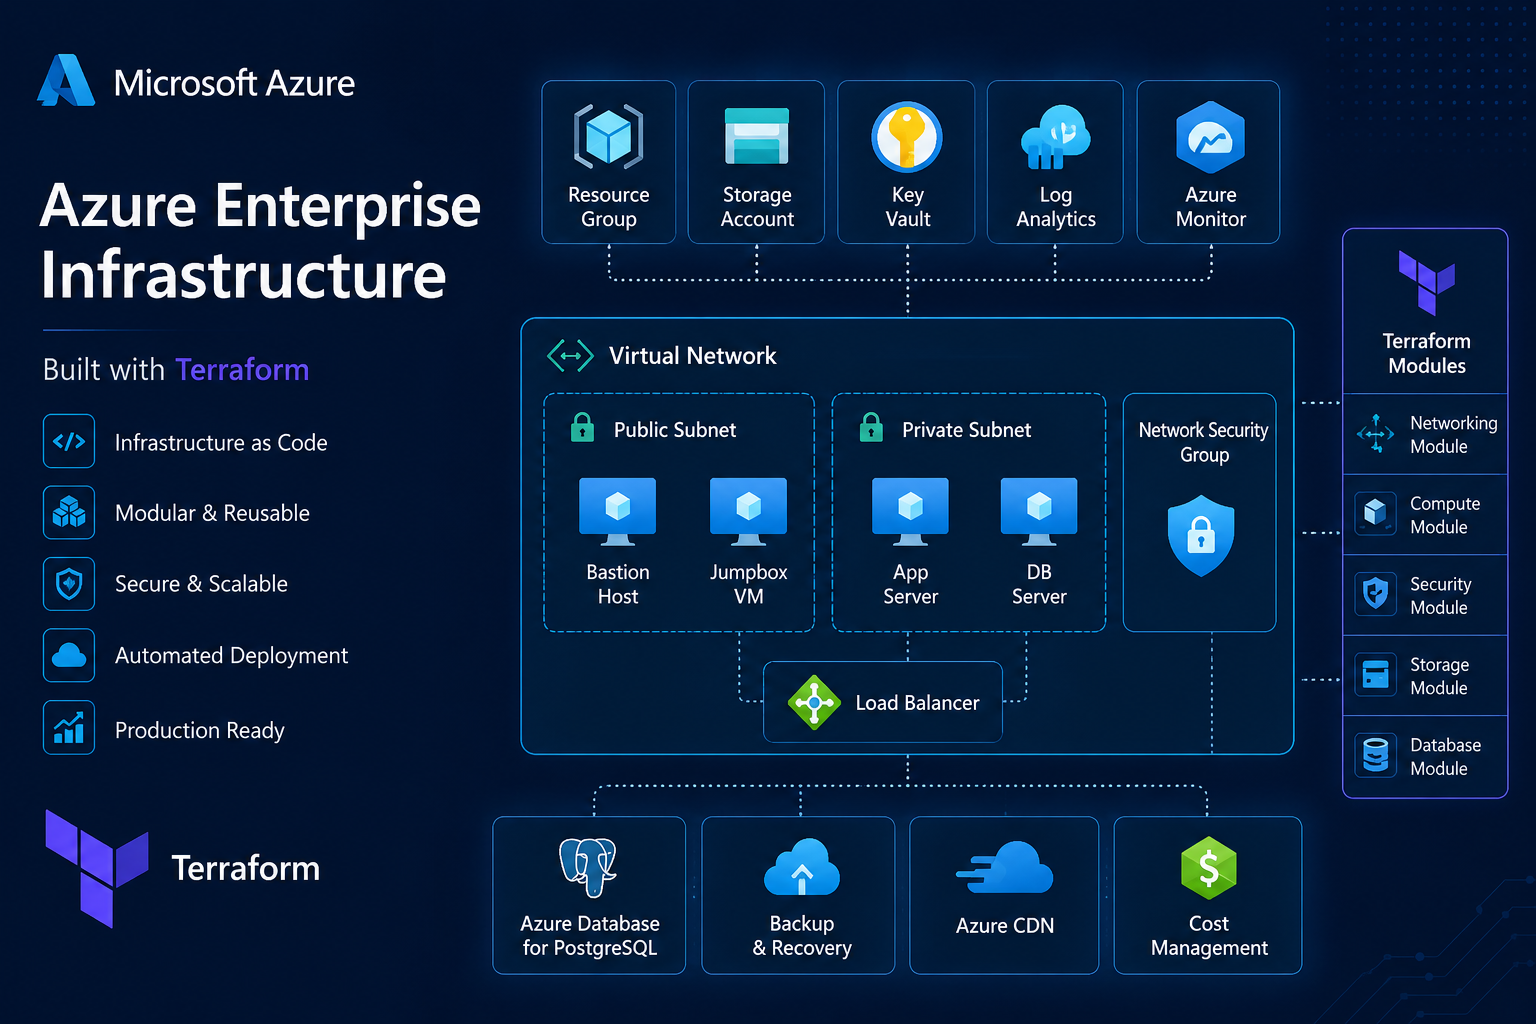Click the Storage Module label
This screenshot has width=1536, height=1024.
[1439, 676]
